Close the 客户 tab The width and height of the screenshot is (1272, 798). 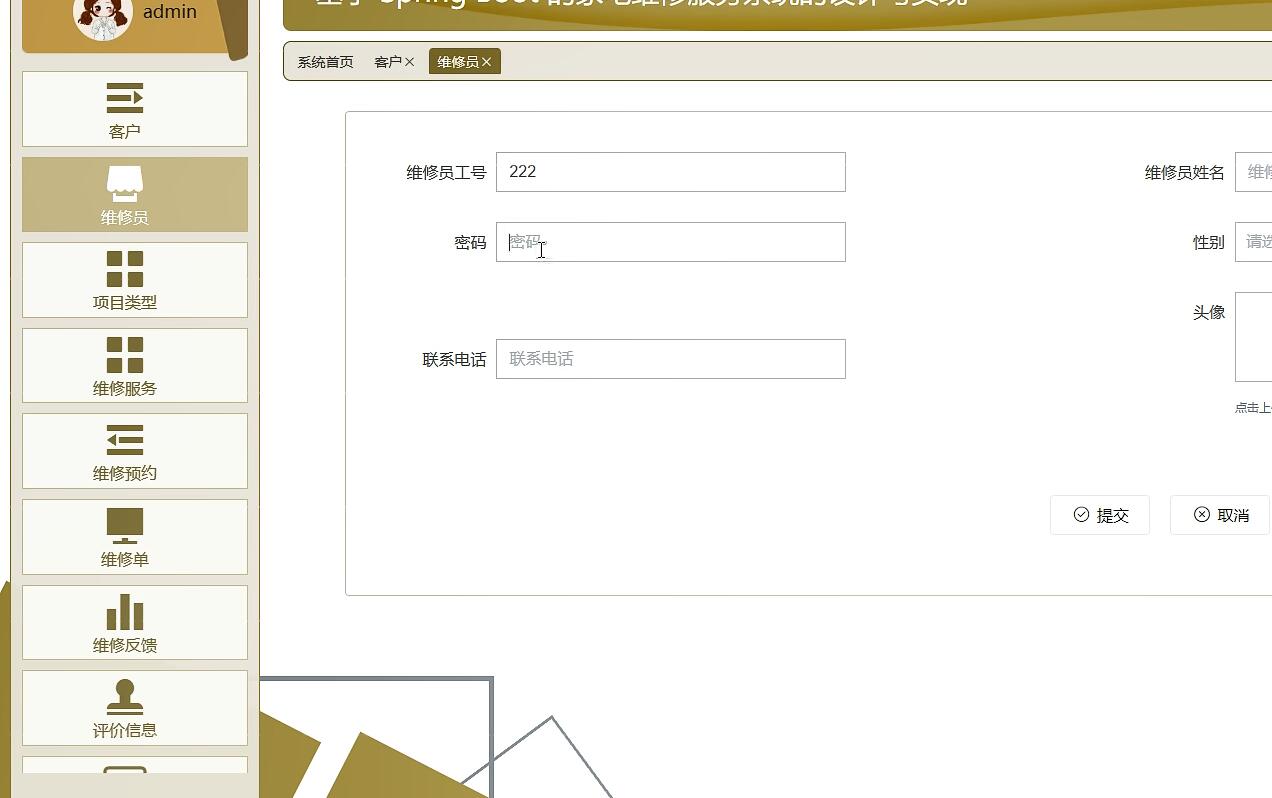(x=411, y=61)
